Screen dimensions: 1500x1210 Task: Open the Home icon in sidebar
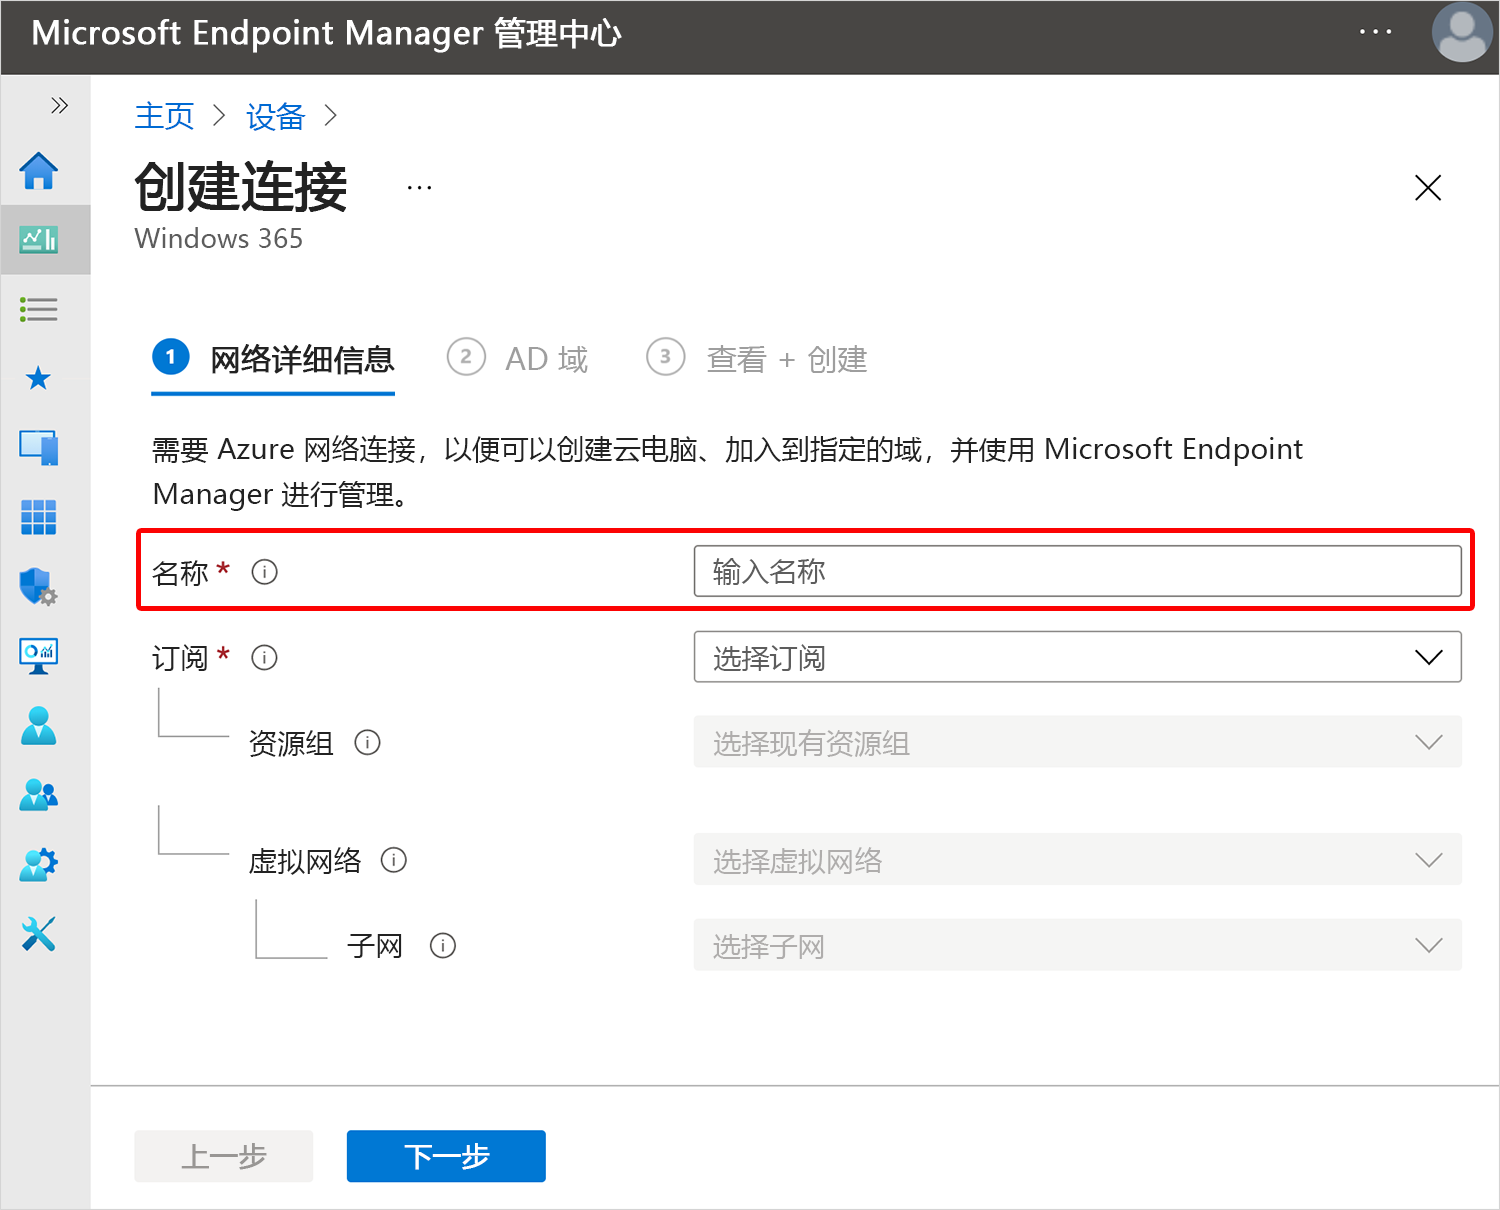pyautogui.click(x=39, y=171)
